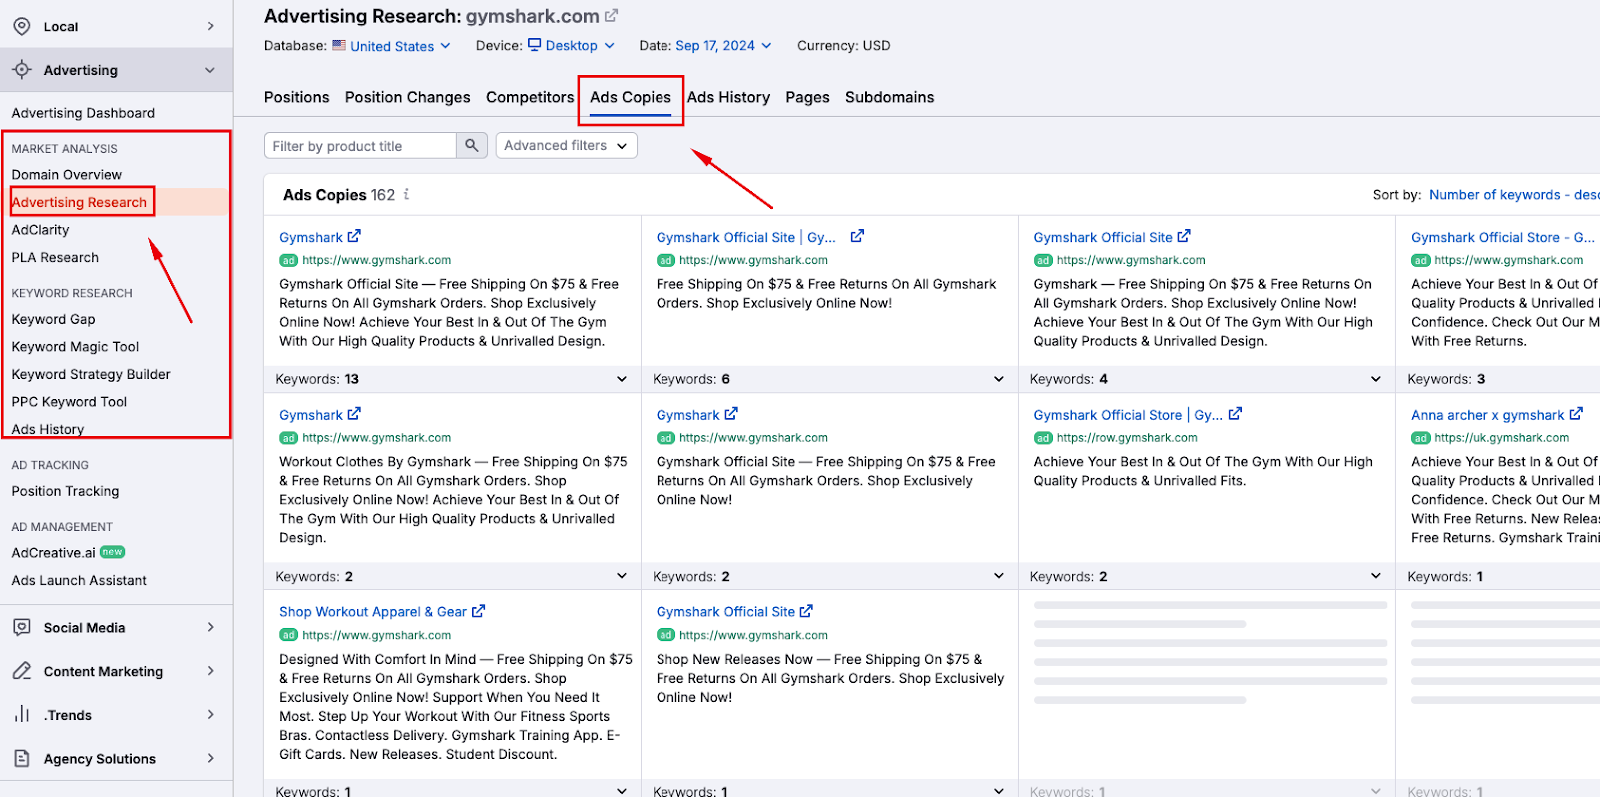Click the search magnifier button beside filter
The height and width of the screenshot is (797, 1600).
pos(472,146)
